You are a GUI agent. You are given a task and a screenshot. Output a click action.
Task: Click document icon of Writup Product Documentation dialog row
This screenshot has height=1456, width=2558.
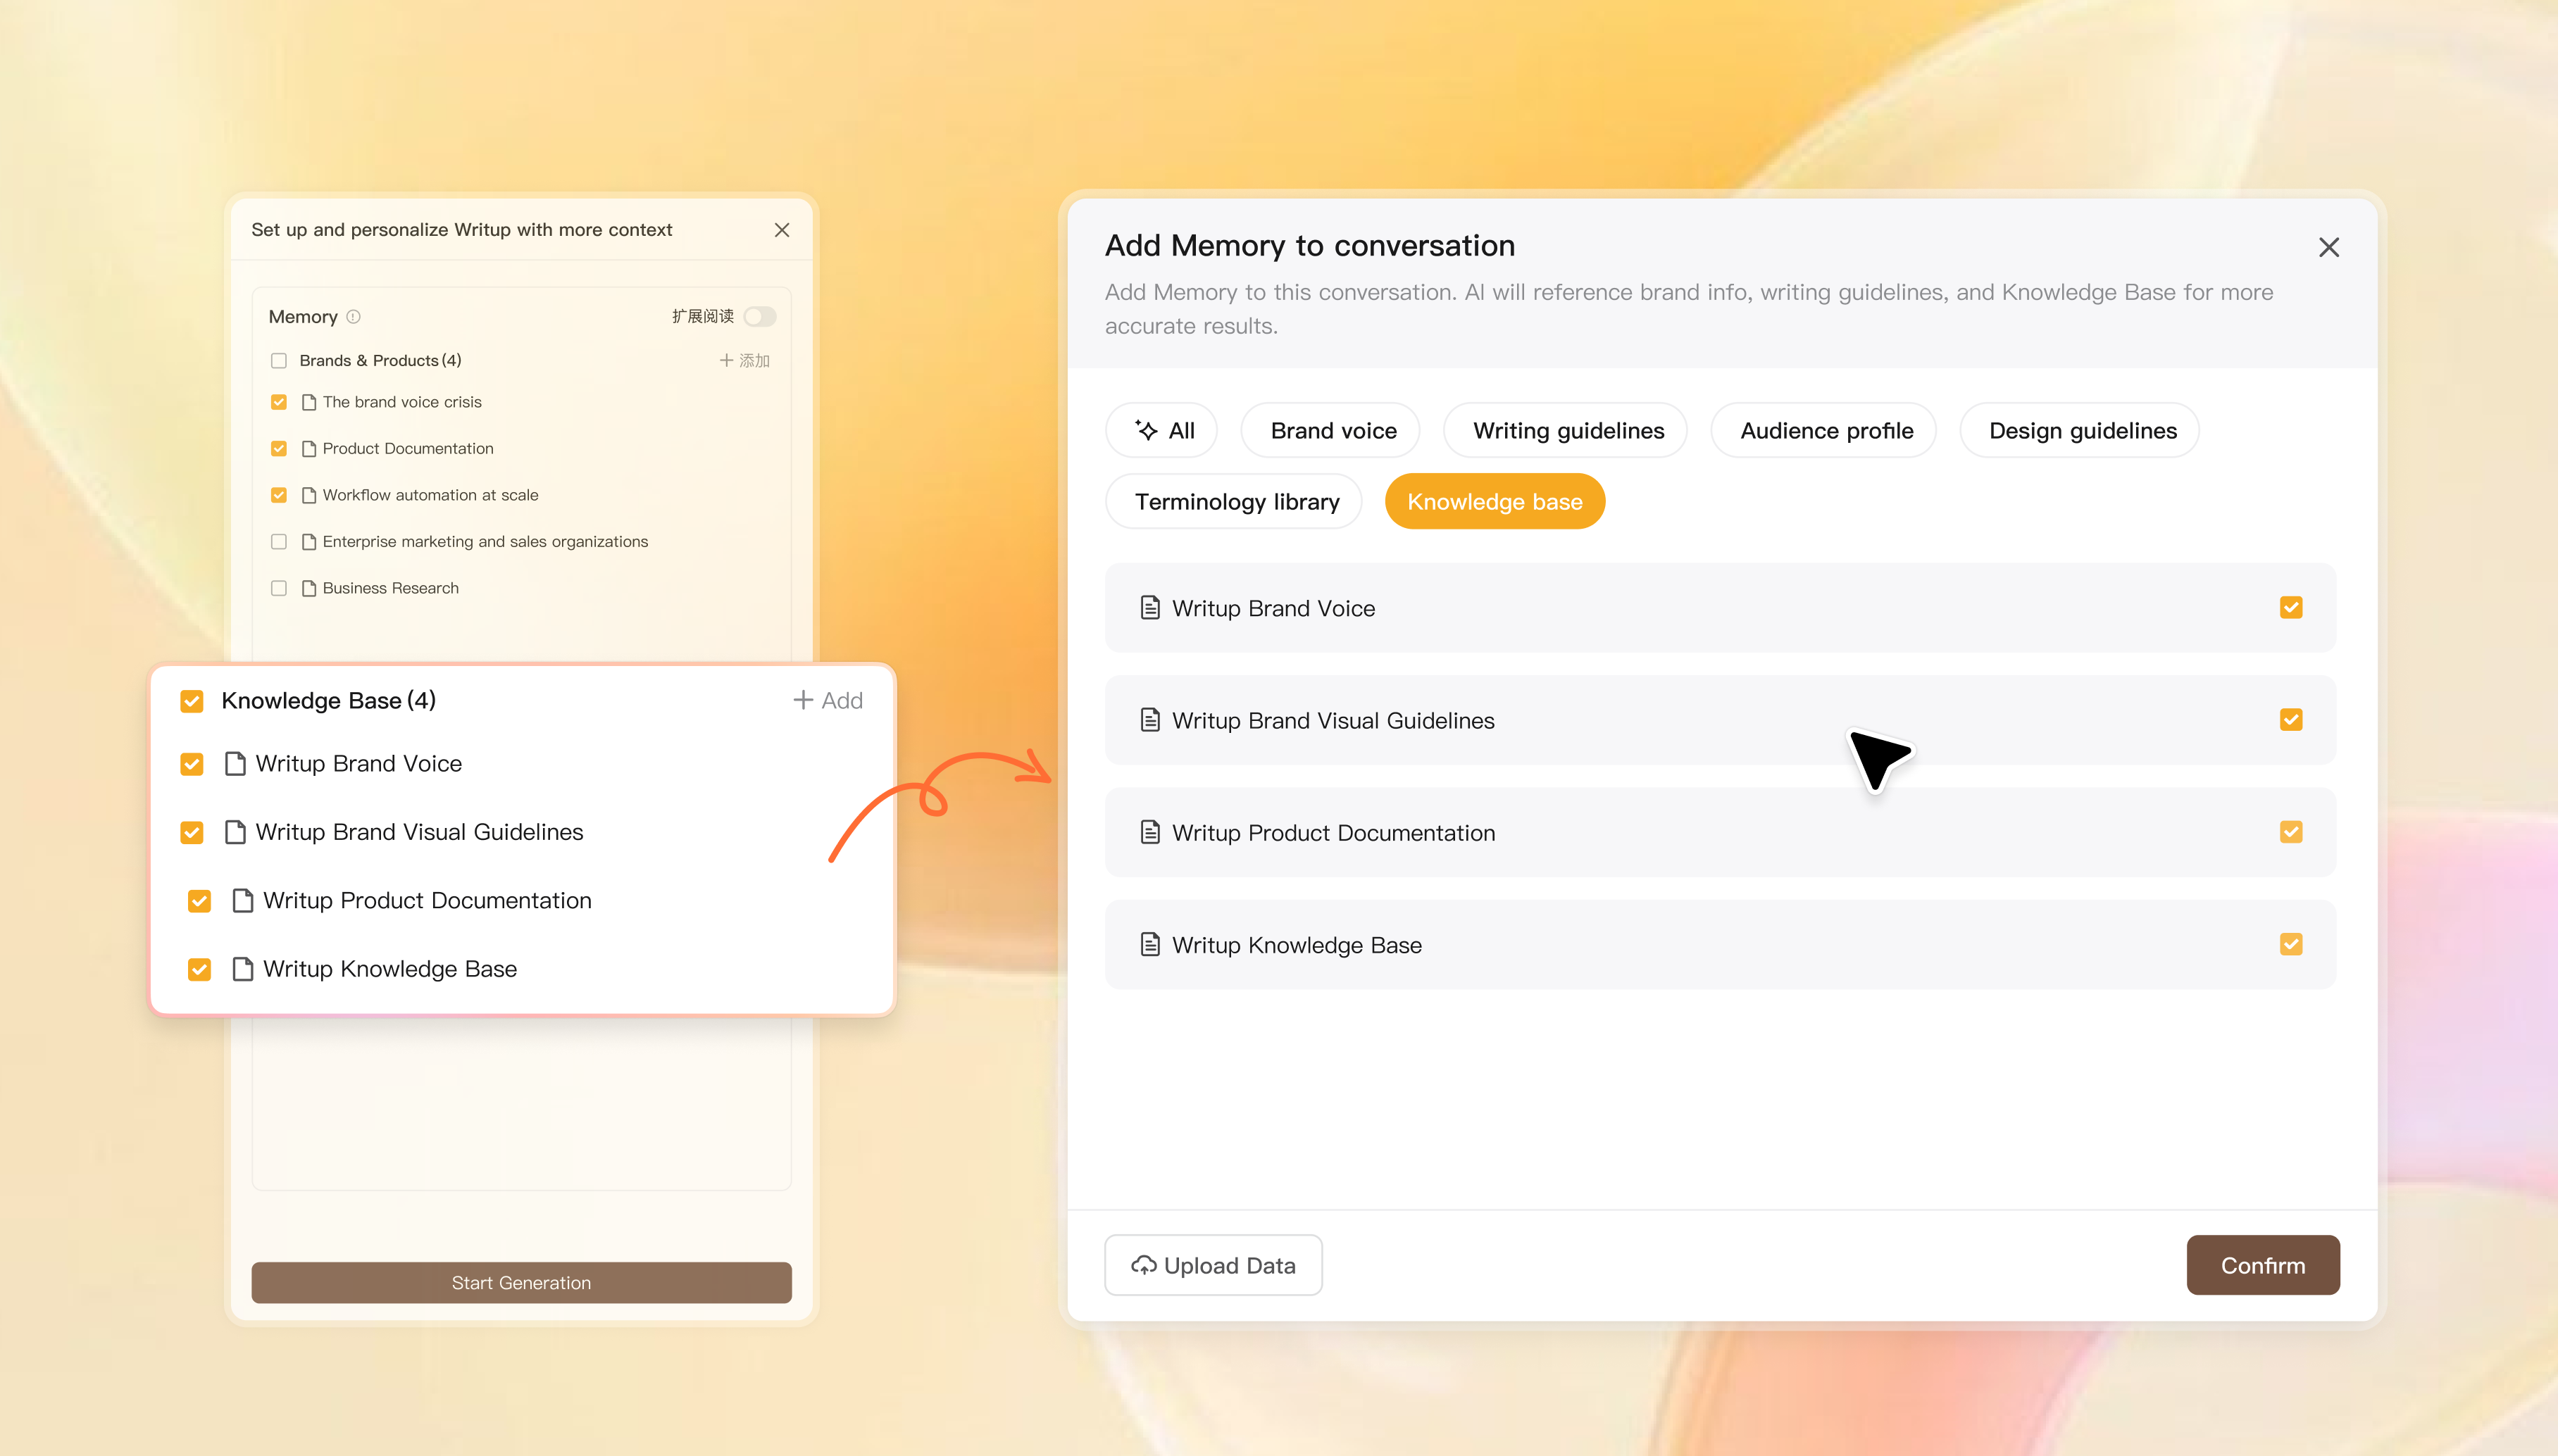click(1150, 832)
